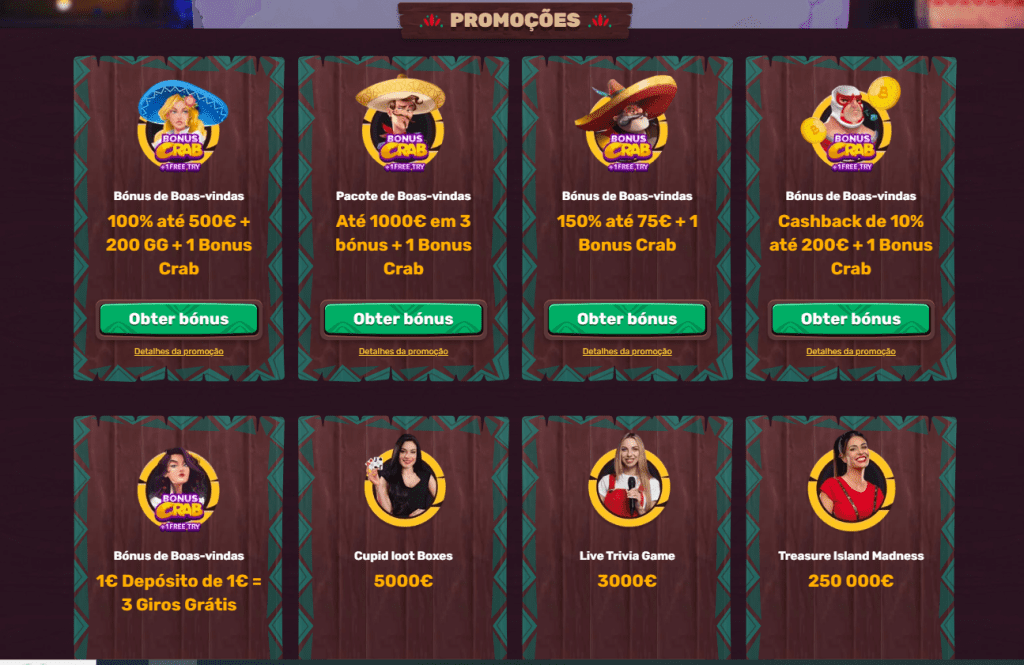
Task: Click the blue sombrero woman Bonus Crab icon
Action: pyautogui.click(x=180, y=125)
